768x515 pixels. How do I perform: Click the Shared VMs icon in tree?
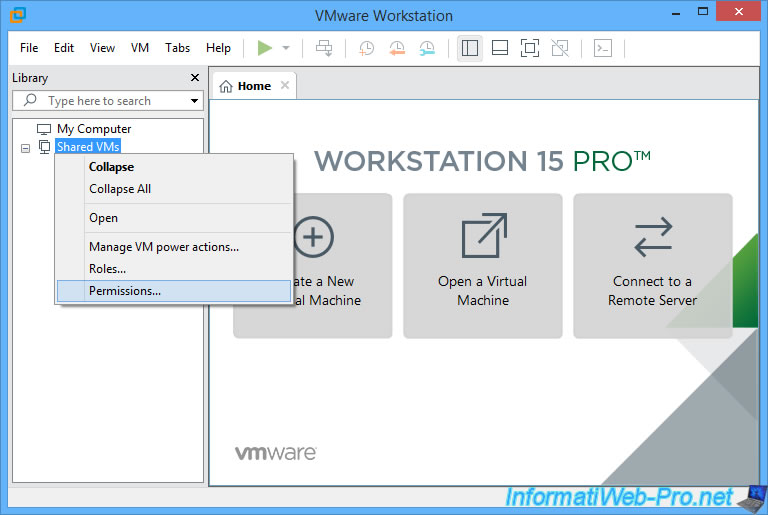coord(45,147)
